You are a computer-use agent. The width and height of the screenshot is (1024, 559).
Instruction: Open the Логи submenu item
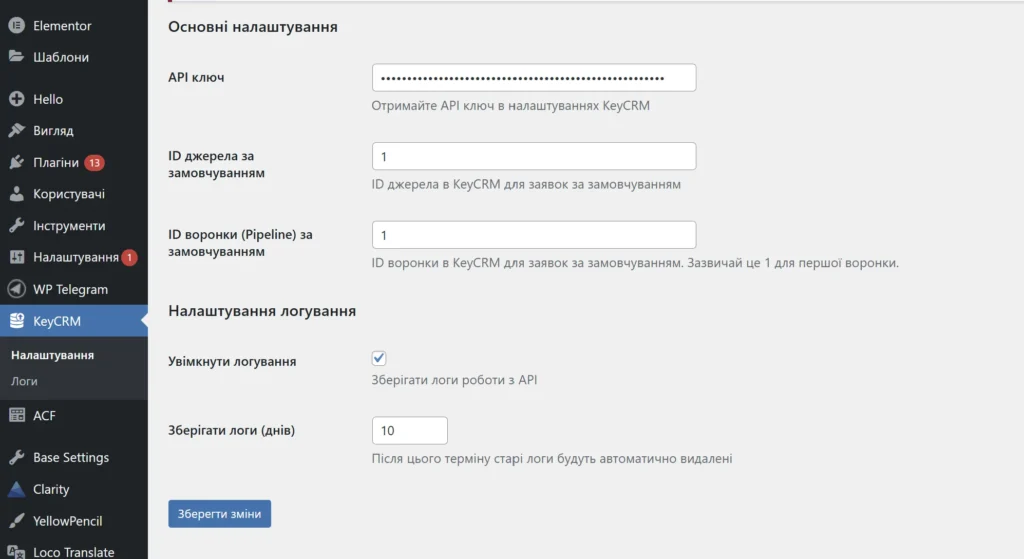pos(25,381)
